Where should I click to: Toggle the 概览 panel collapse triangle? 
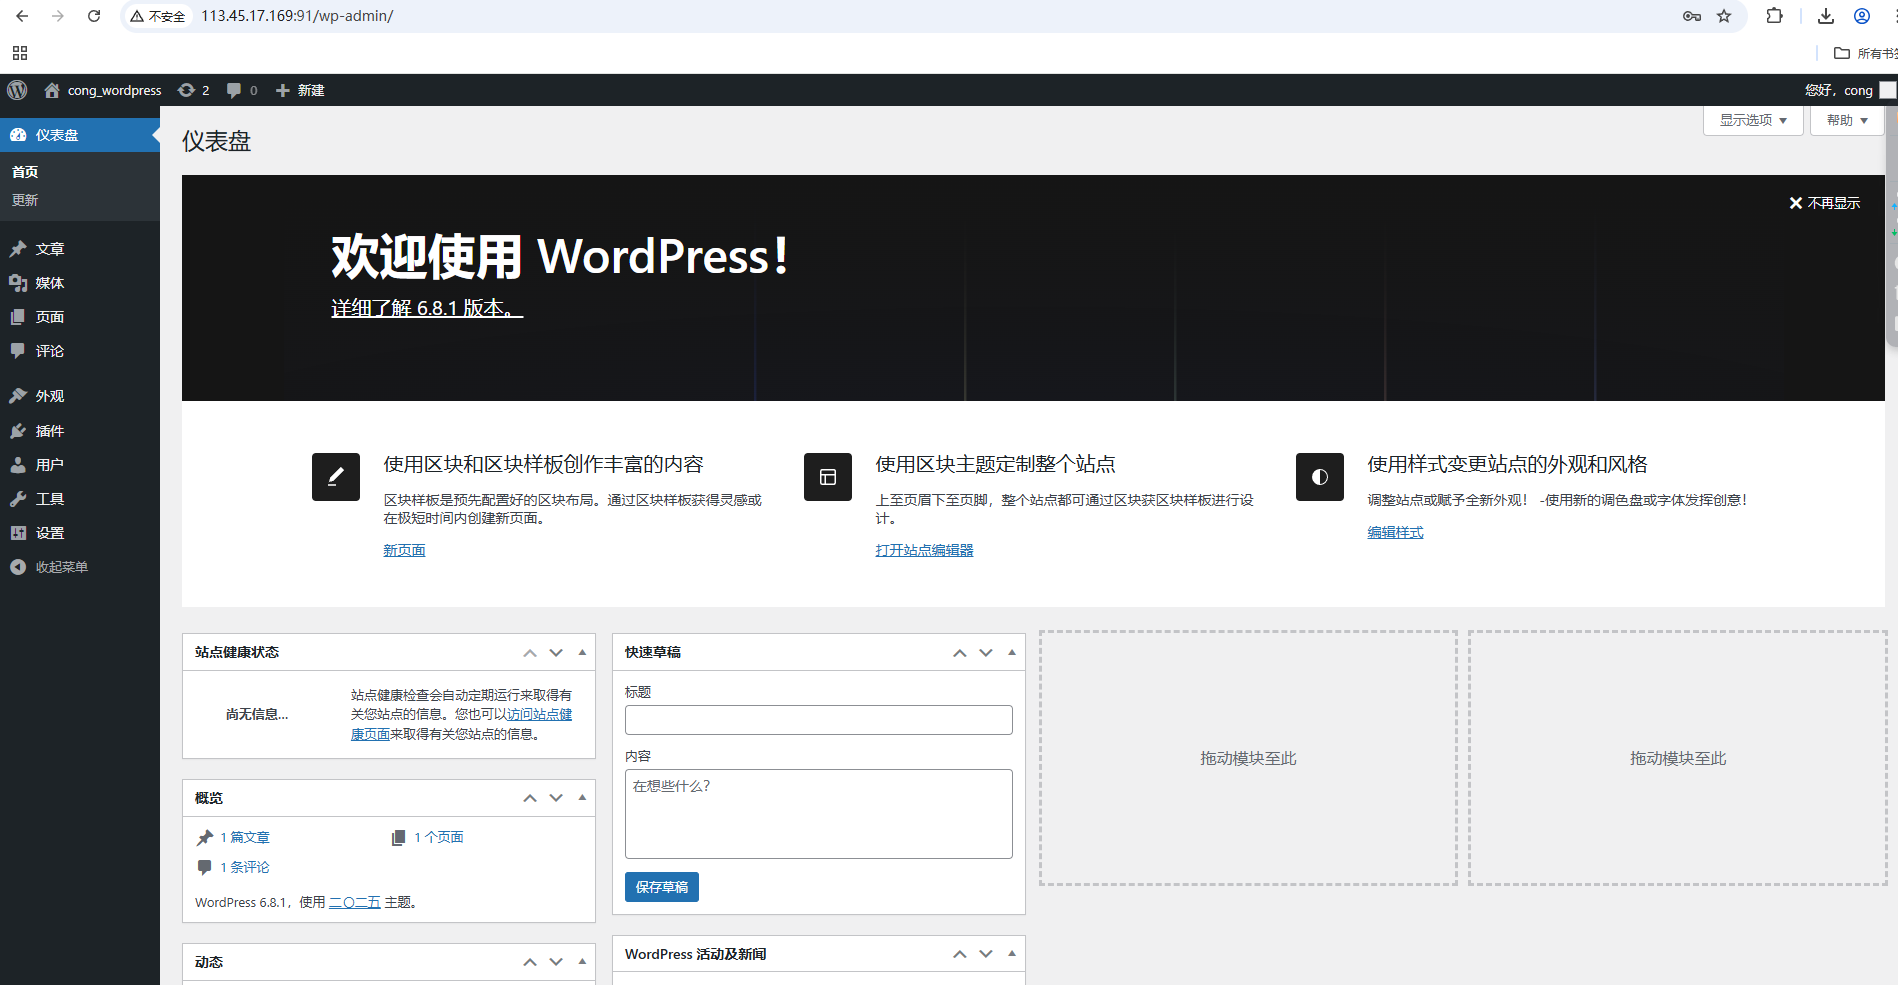(x=582, y=798)
